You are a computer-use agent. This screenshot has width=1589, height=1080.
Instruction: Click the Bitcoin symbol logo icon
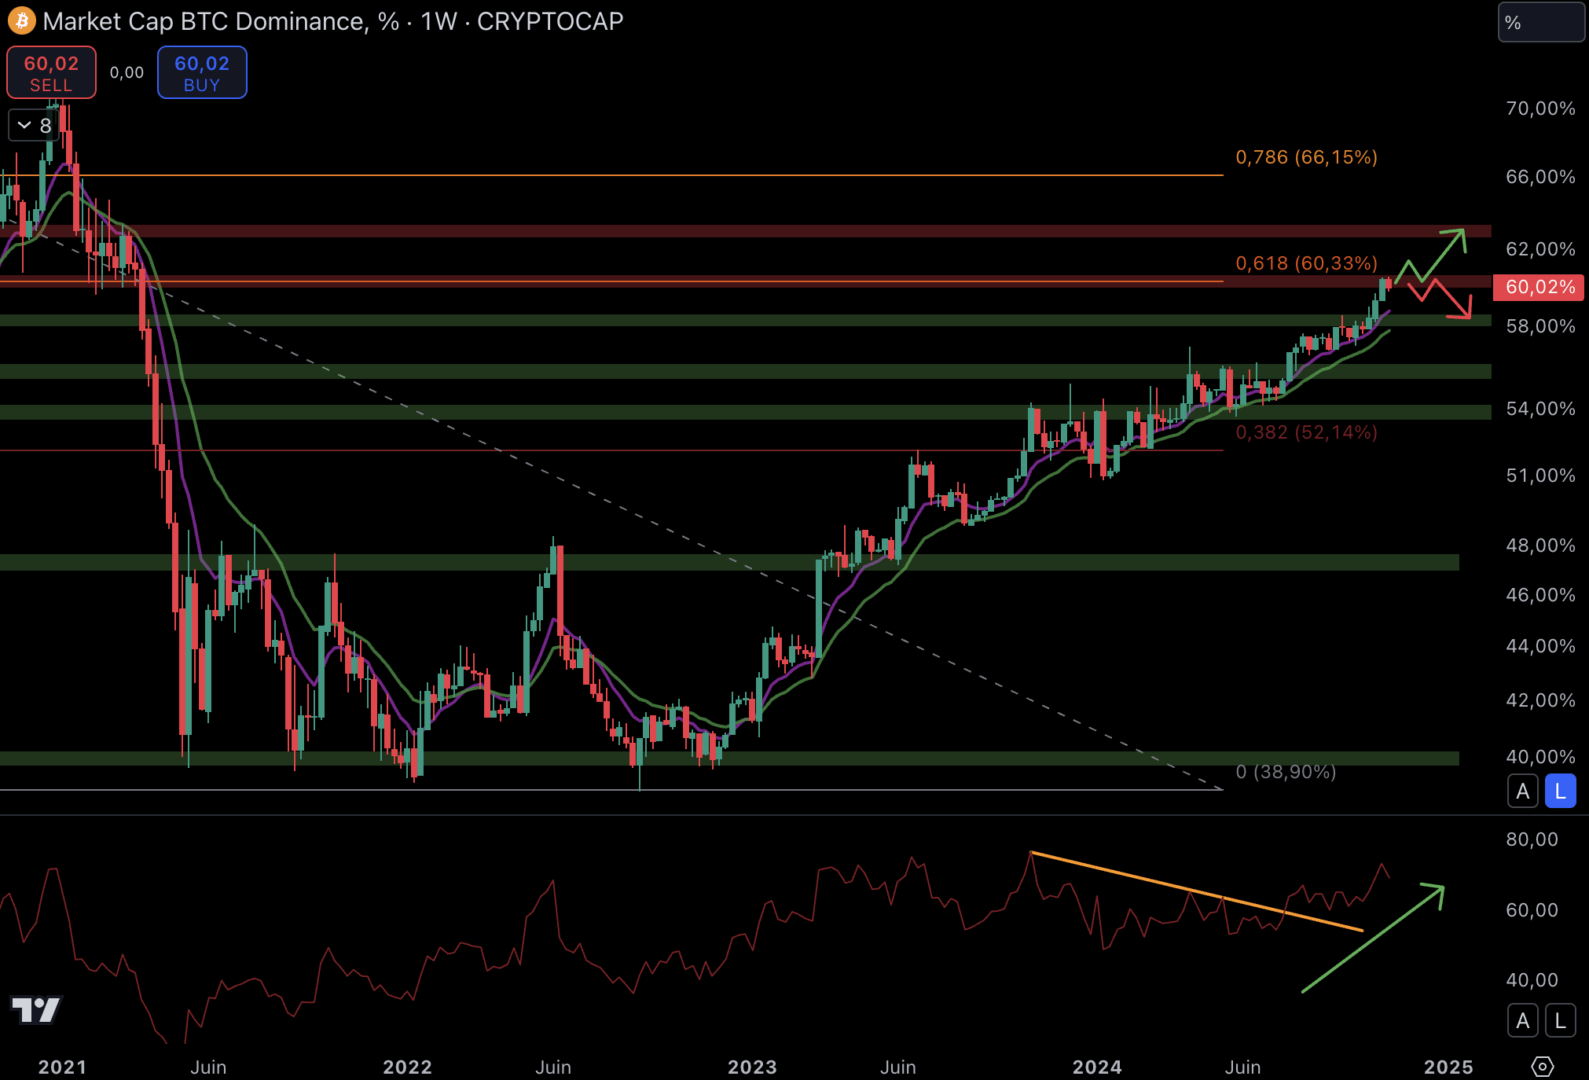point(21,21)
